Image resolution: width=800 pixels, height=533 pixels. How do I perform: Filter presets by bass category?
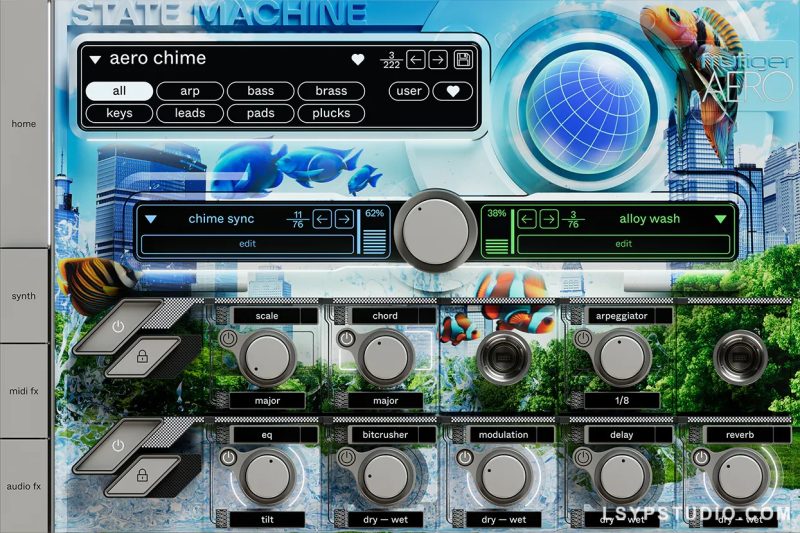tap(261, 91)
